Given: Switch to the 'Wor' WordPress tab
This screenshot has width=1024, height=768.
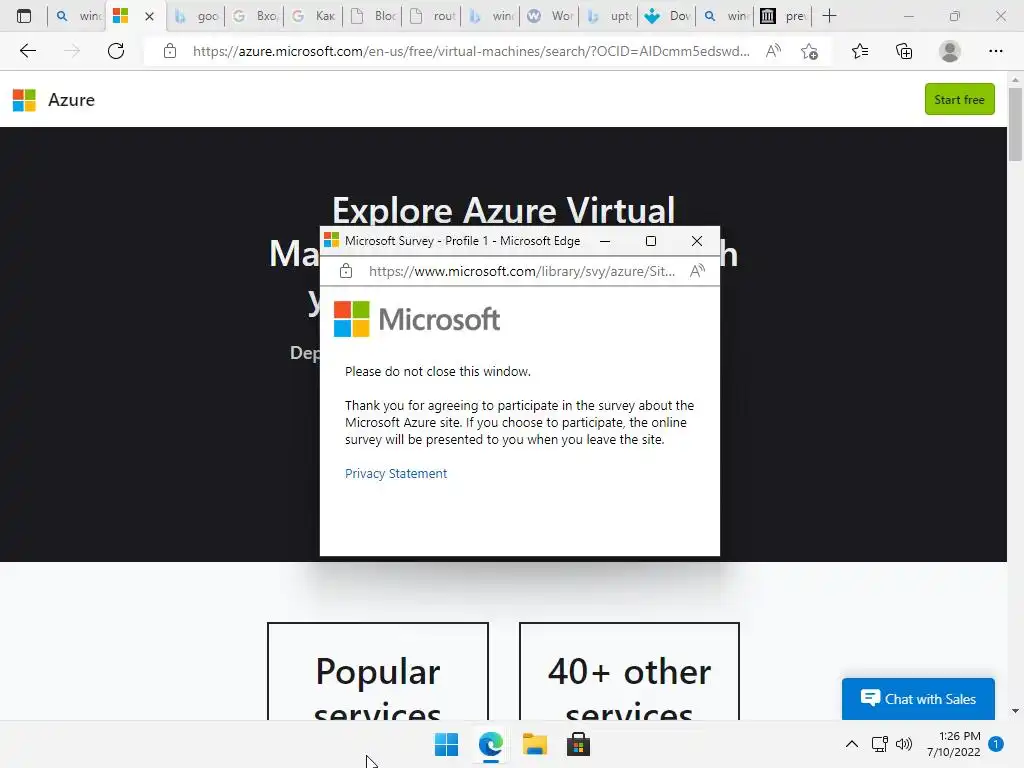Looking at the screenshot, I should click(x=549, y=16).
